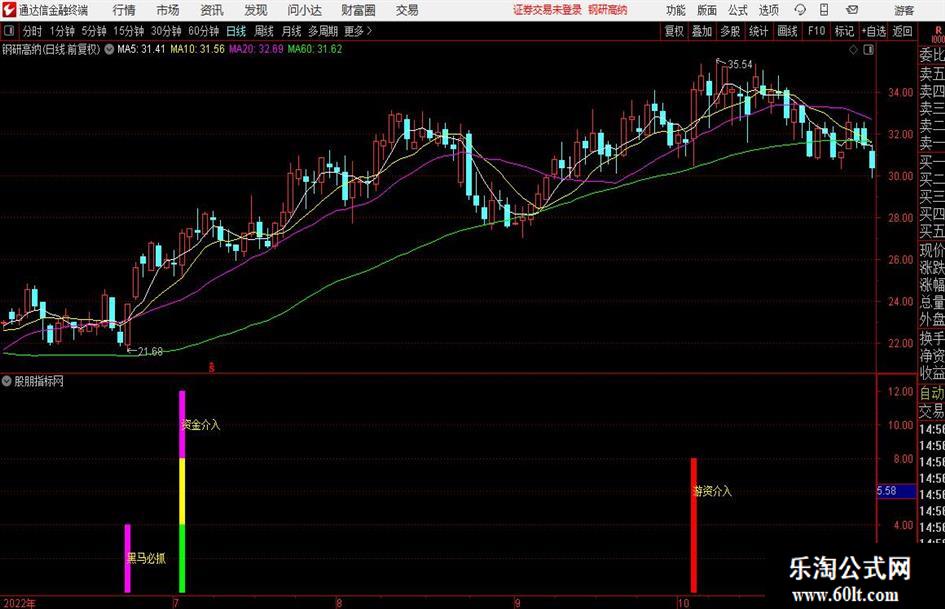Toggle the right side panel icon

868,49
